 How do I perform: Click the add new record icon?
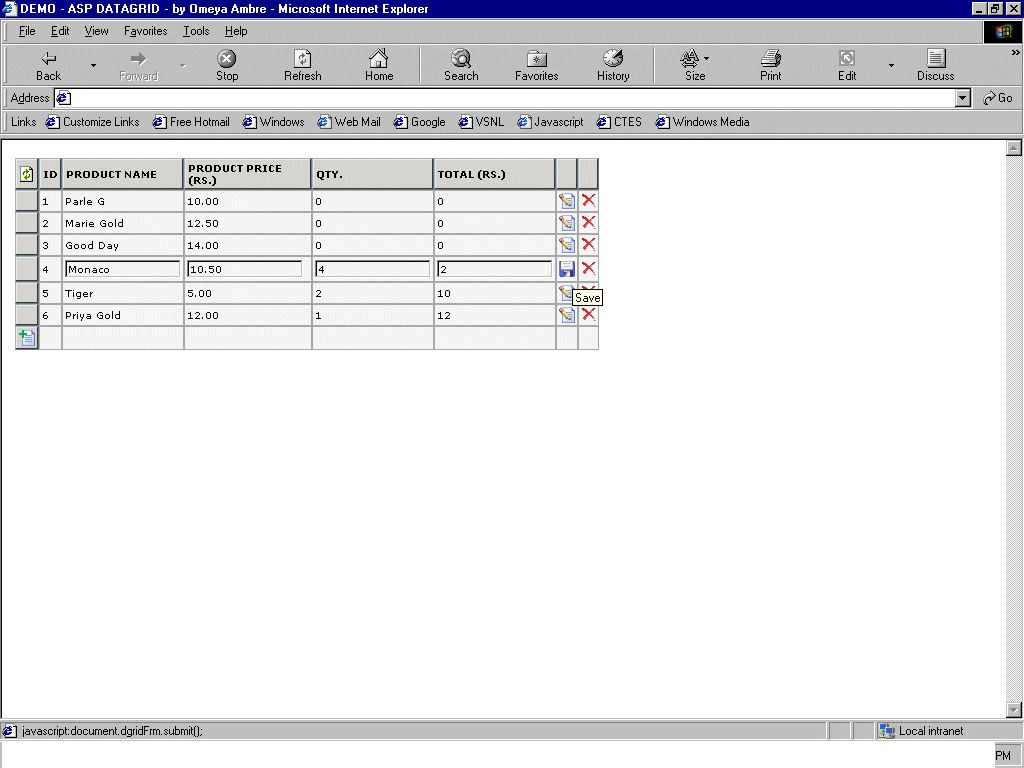click(x=27, y=338)
